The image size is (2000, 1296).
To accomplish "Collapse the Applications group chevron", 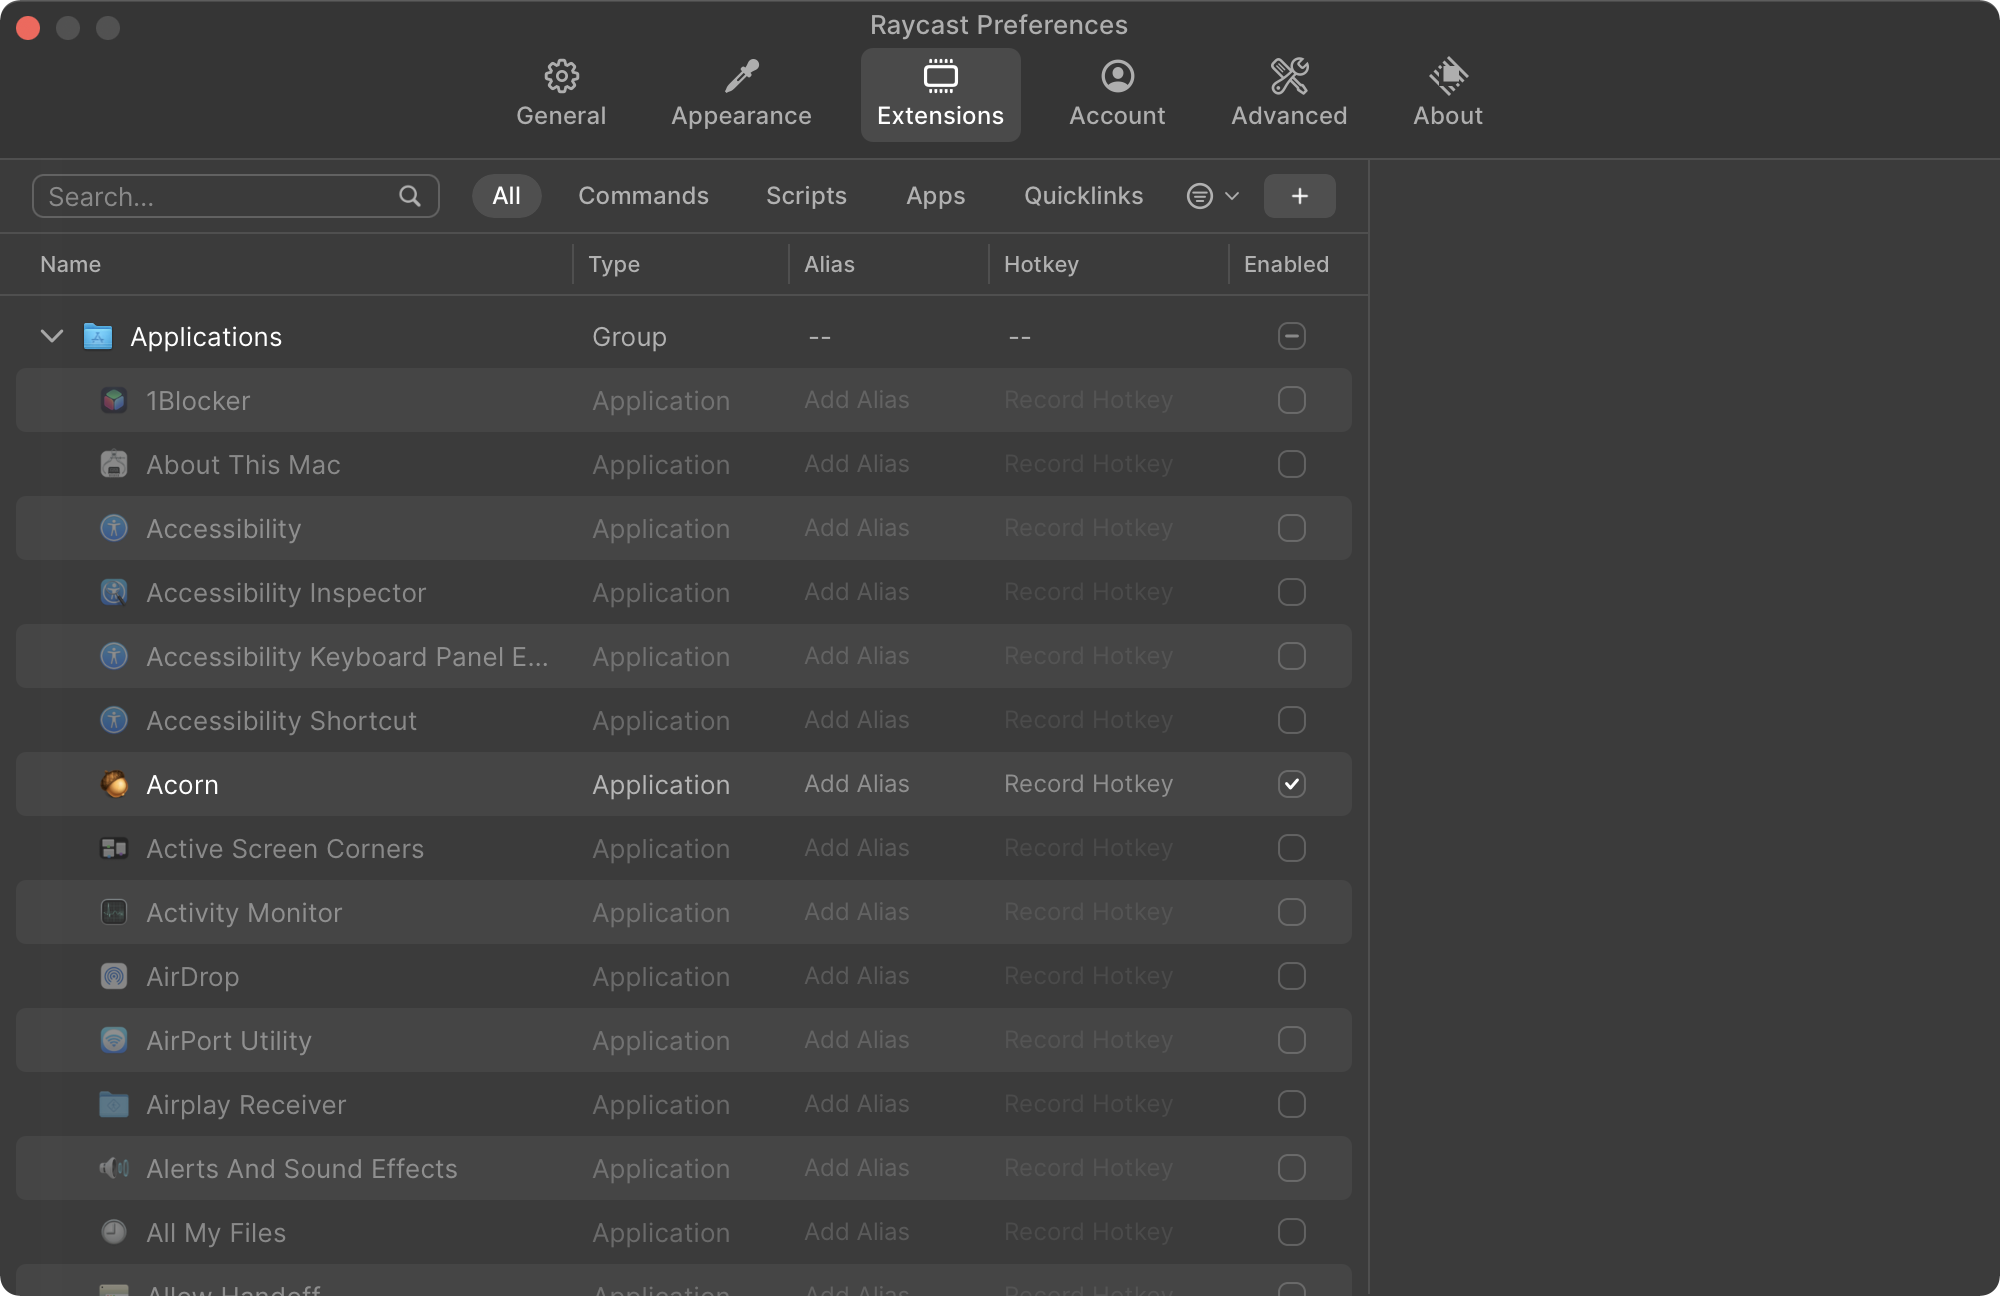I will (52, 336).
